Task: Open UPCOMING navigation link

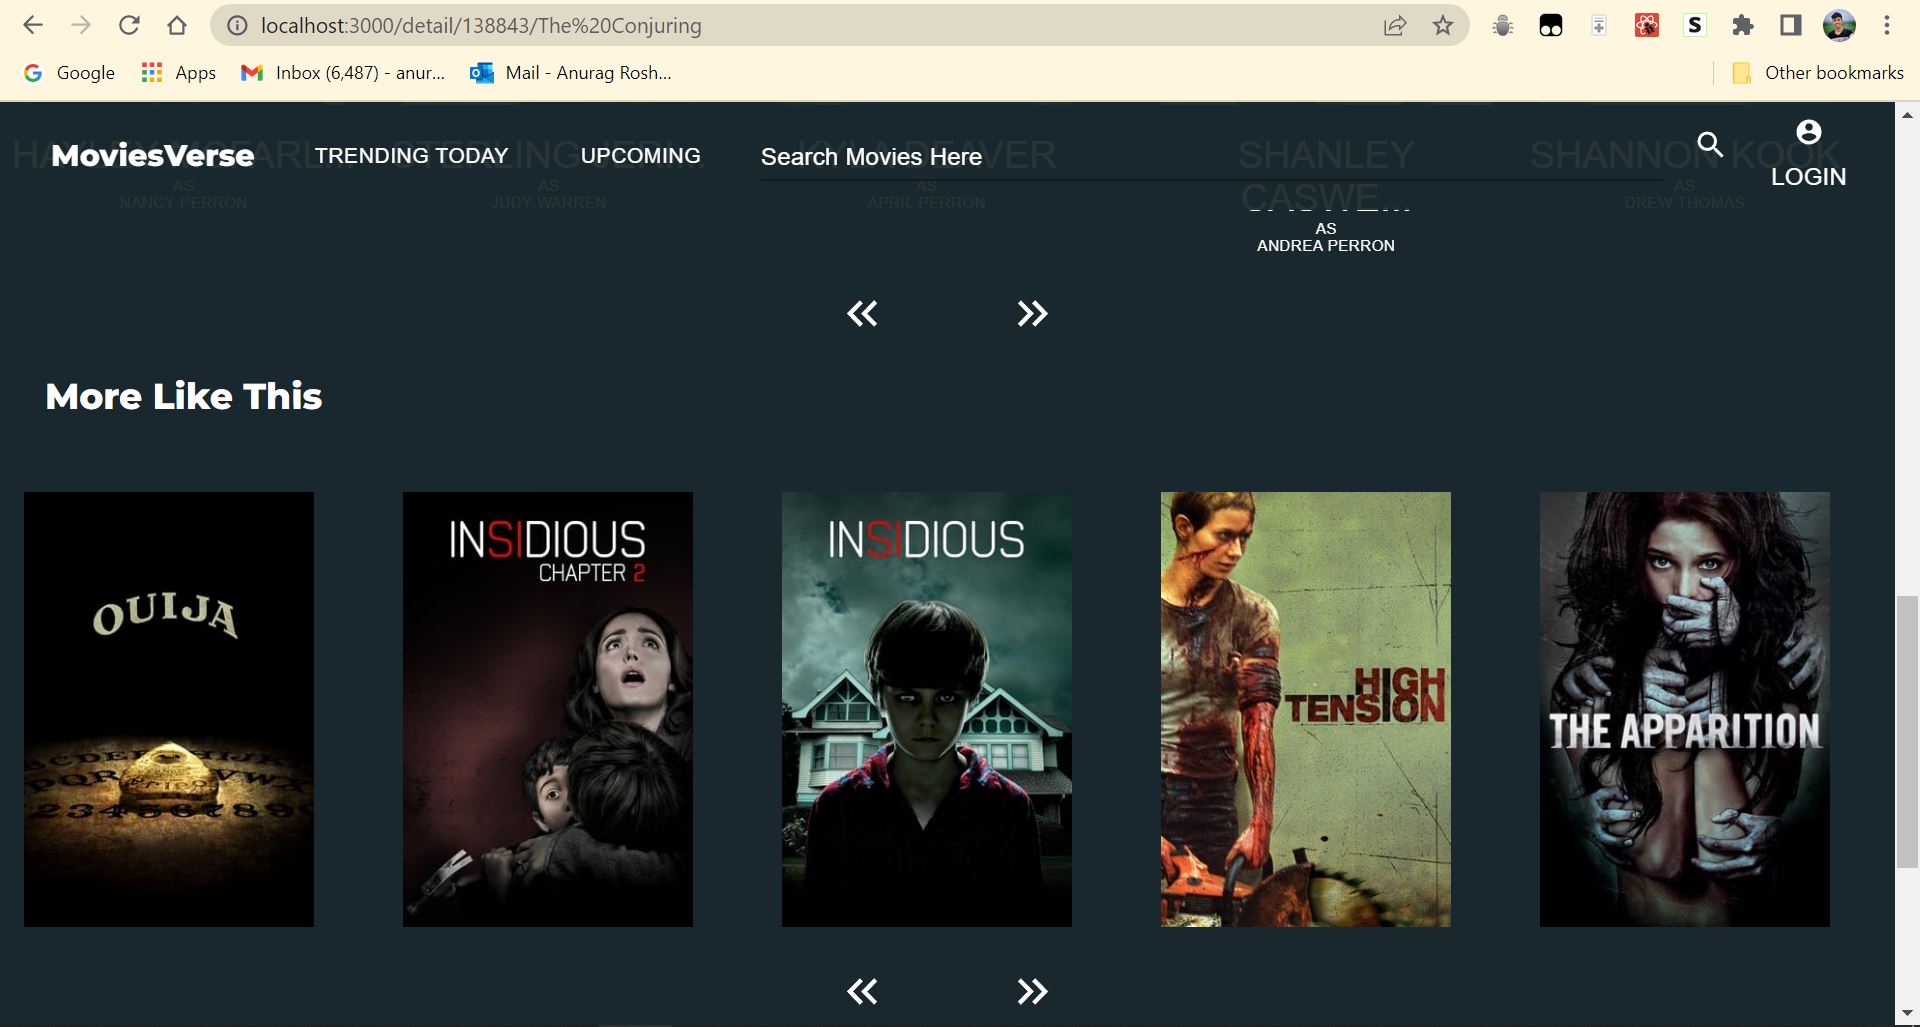Action: click(640, 156)
